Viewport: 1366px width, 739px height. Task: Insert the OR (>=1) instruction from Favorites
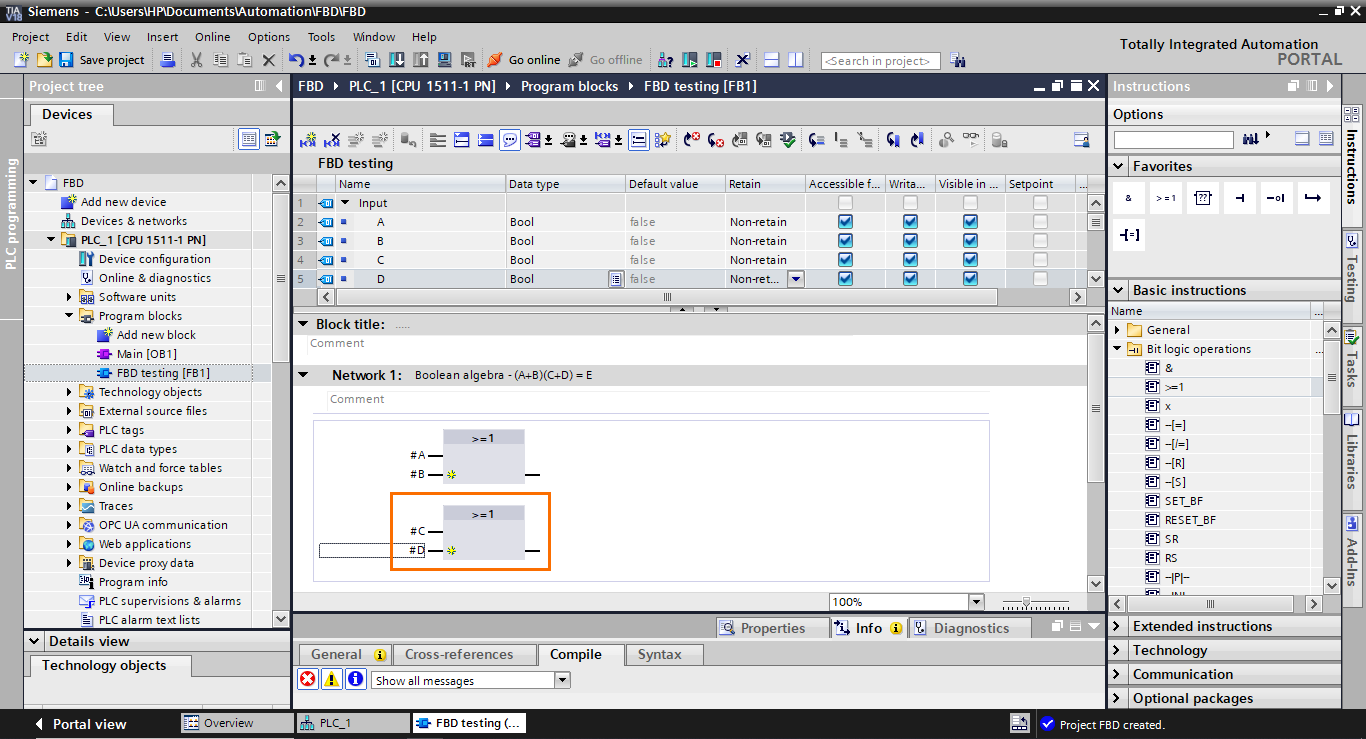pyautogui.click(x=1165, y=197)
